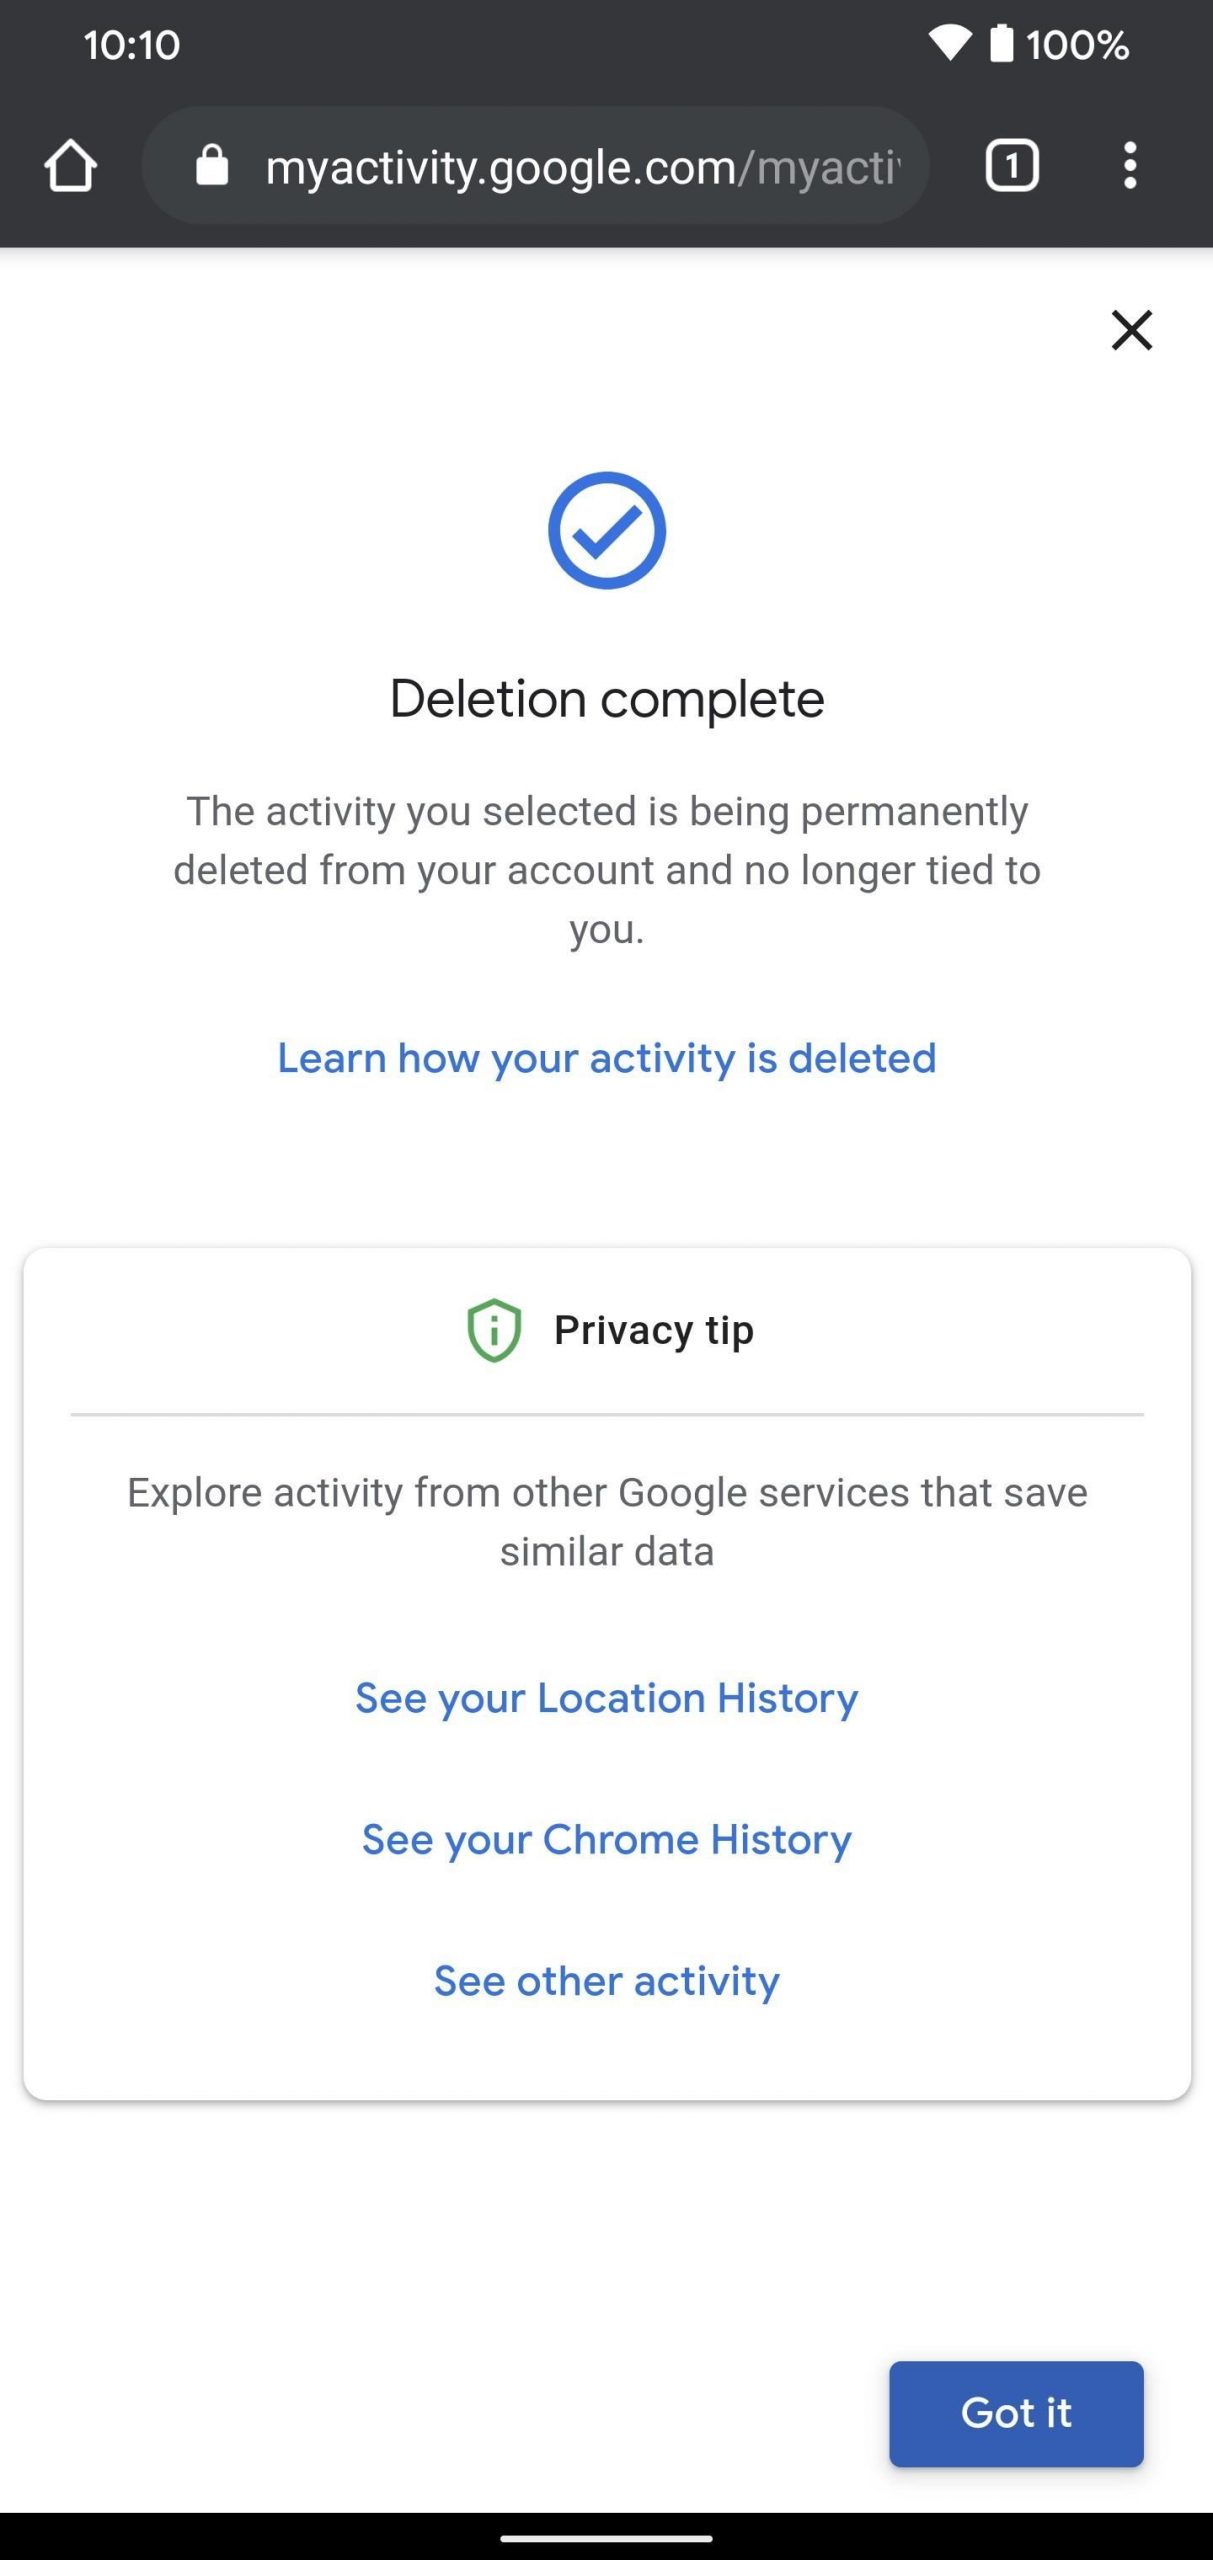The width and height of the screenshot is (1213, 2560).
Task: Tap the Deletion complete heading
Action: pos(606,699)
